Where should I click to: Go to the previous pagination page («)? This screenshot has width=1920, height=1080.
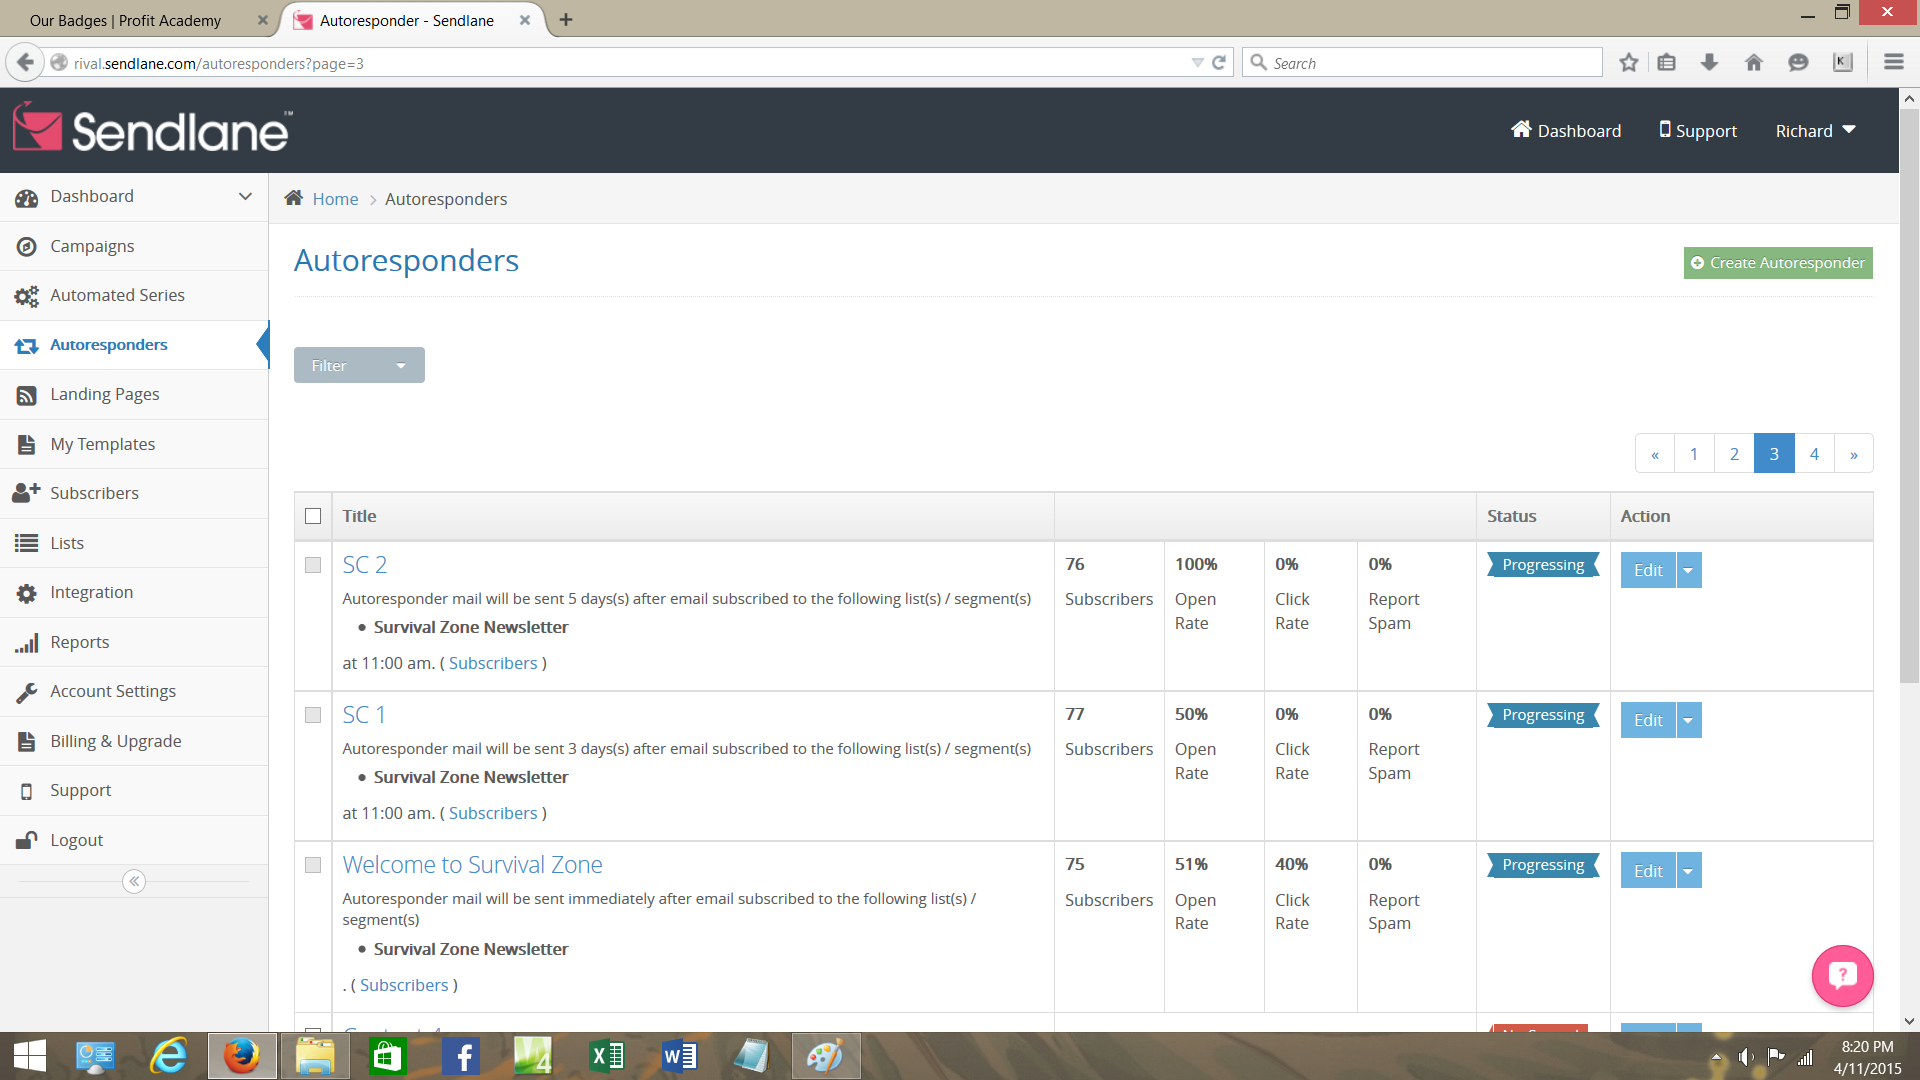[x=1654, y=453]
